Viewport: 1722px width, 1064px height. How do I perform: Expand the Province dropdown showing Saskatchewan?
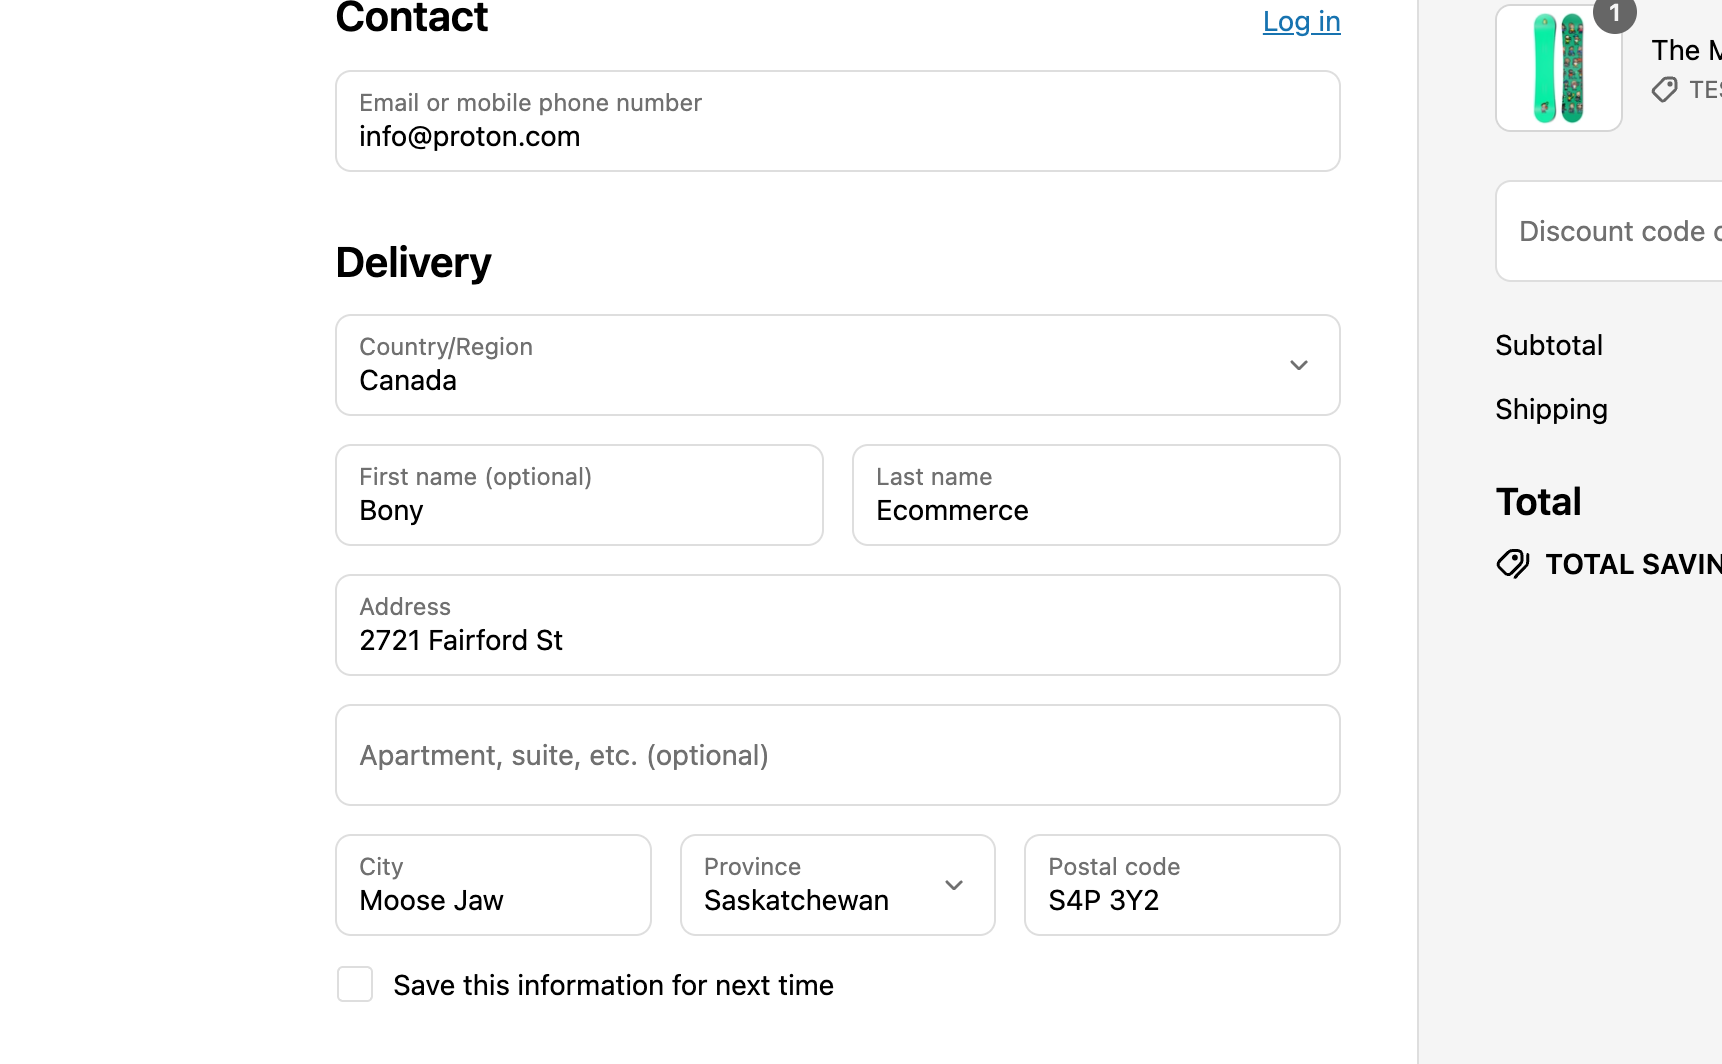(837, 885)
